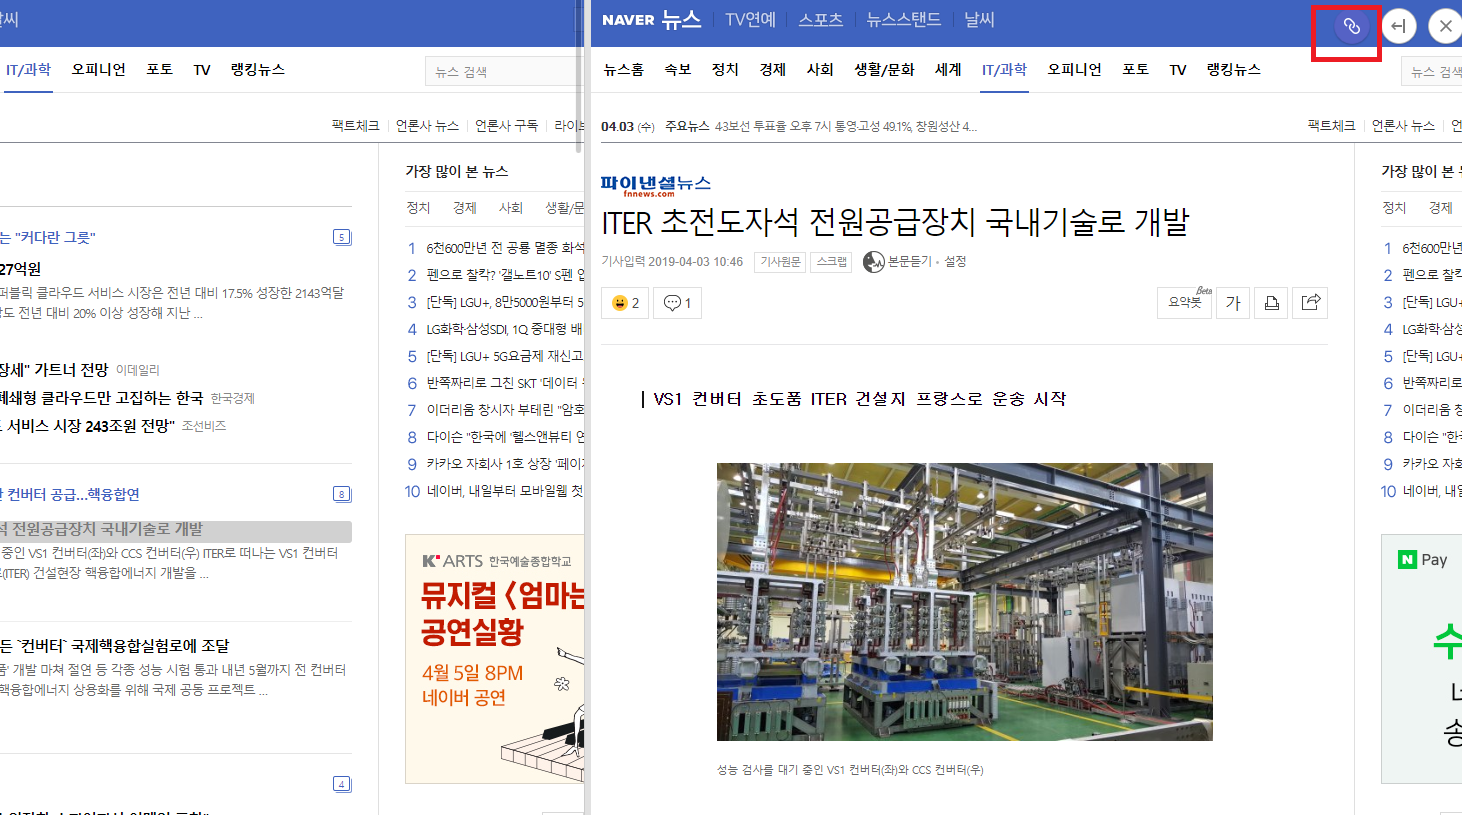This screenshot has width=1462, height=815.
Task: Open 팩트체크 link in article panel
Action: pos(1331,125)
